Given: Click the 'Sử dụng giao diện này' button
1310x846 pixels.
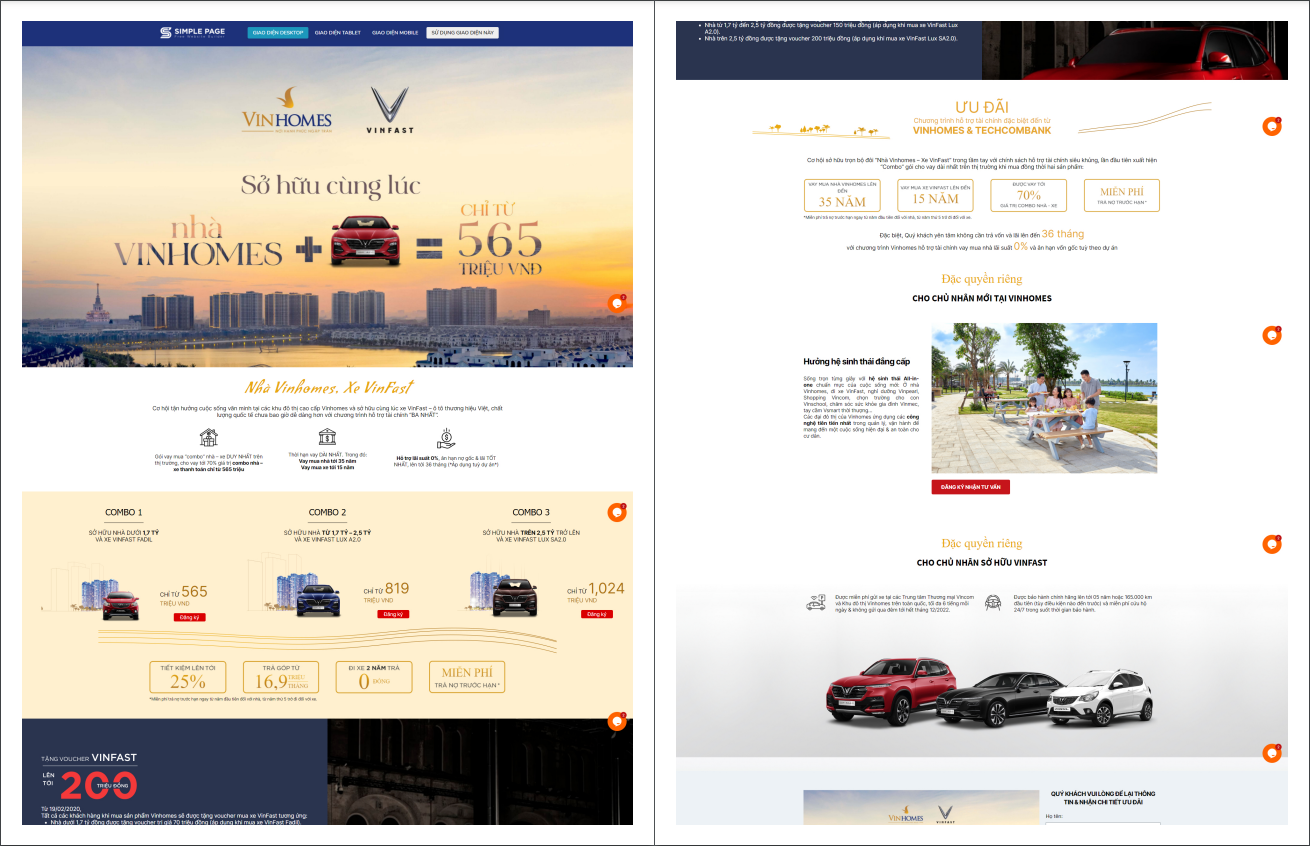Looking at the screenshot, I should tap(462, 33).
